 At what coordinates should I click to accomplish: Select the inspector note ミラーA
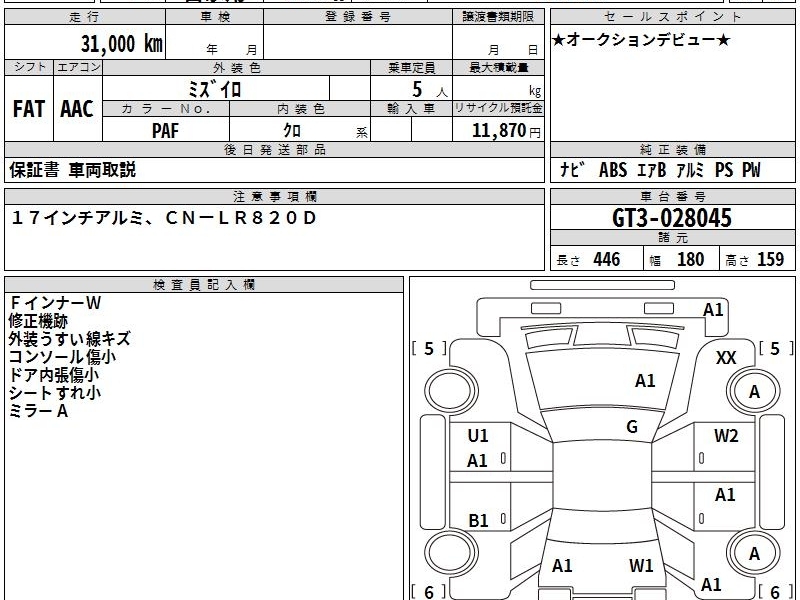(x=38, y=411)
